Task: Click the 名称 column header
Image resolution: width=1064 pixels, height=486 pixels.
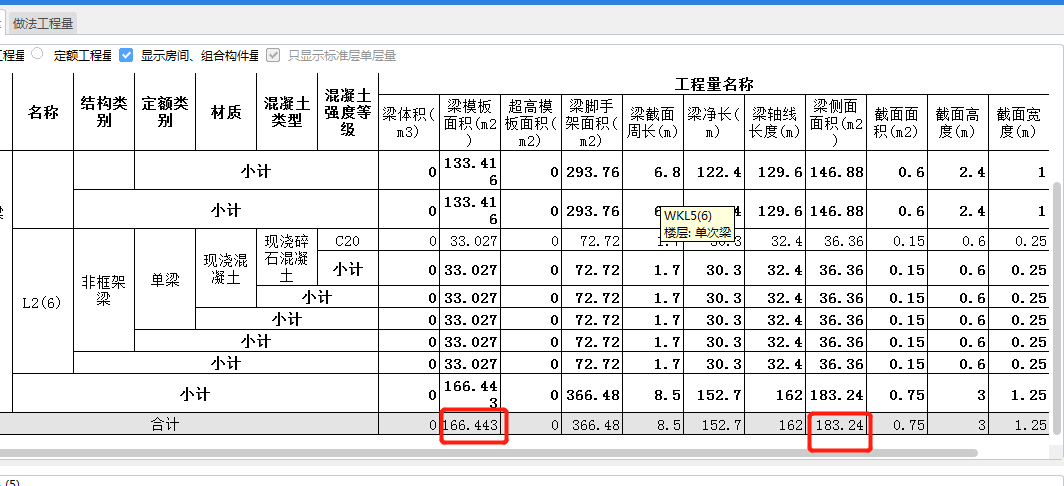Action: pos(43,112)
